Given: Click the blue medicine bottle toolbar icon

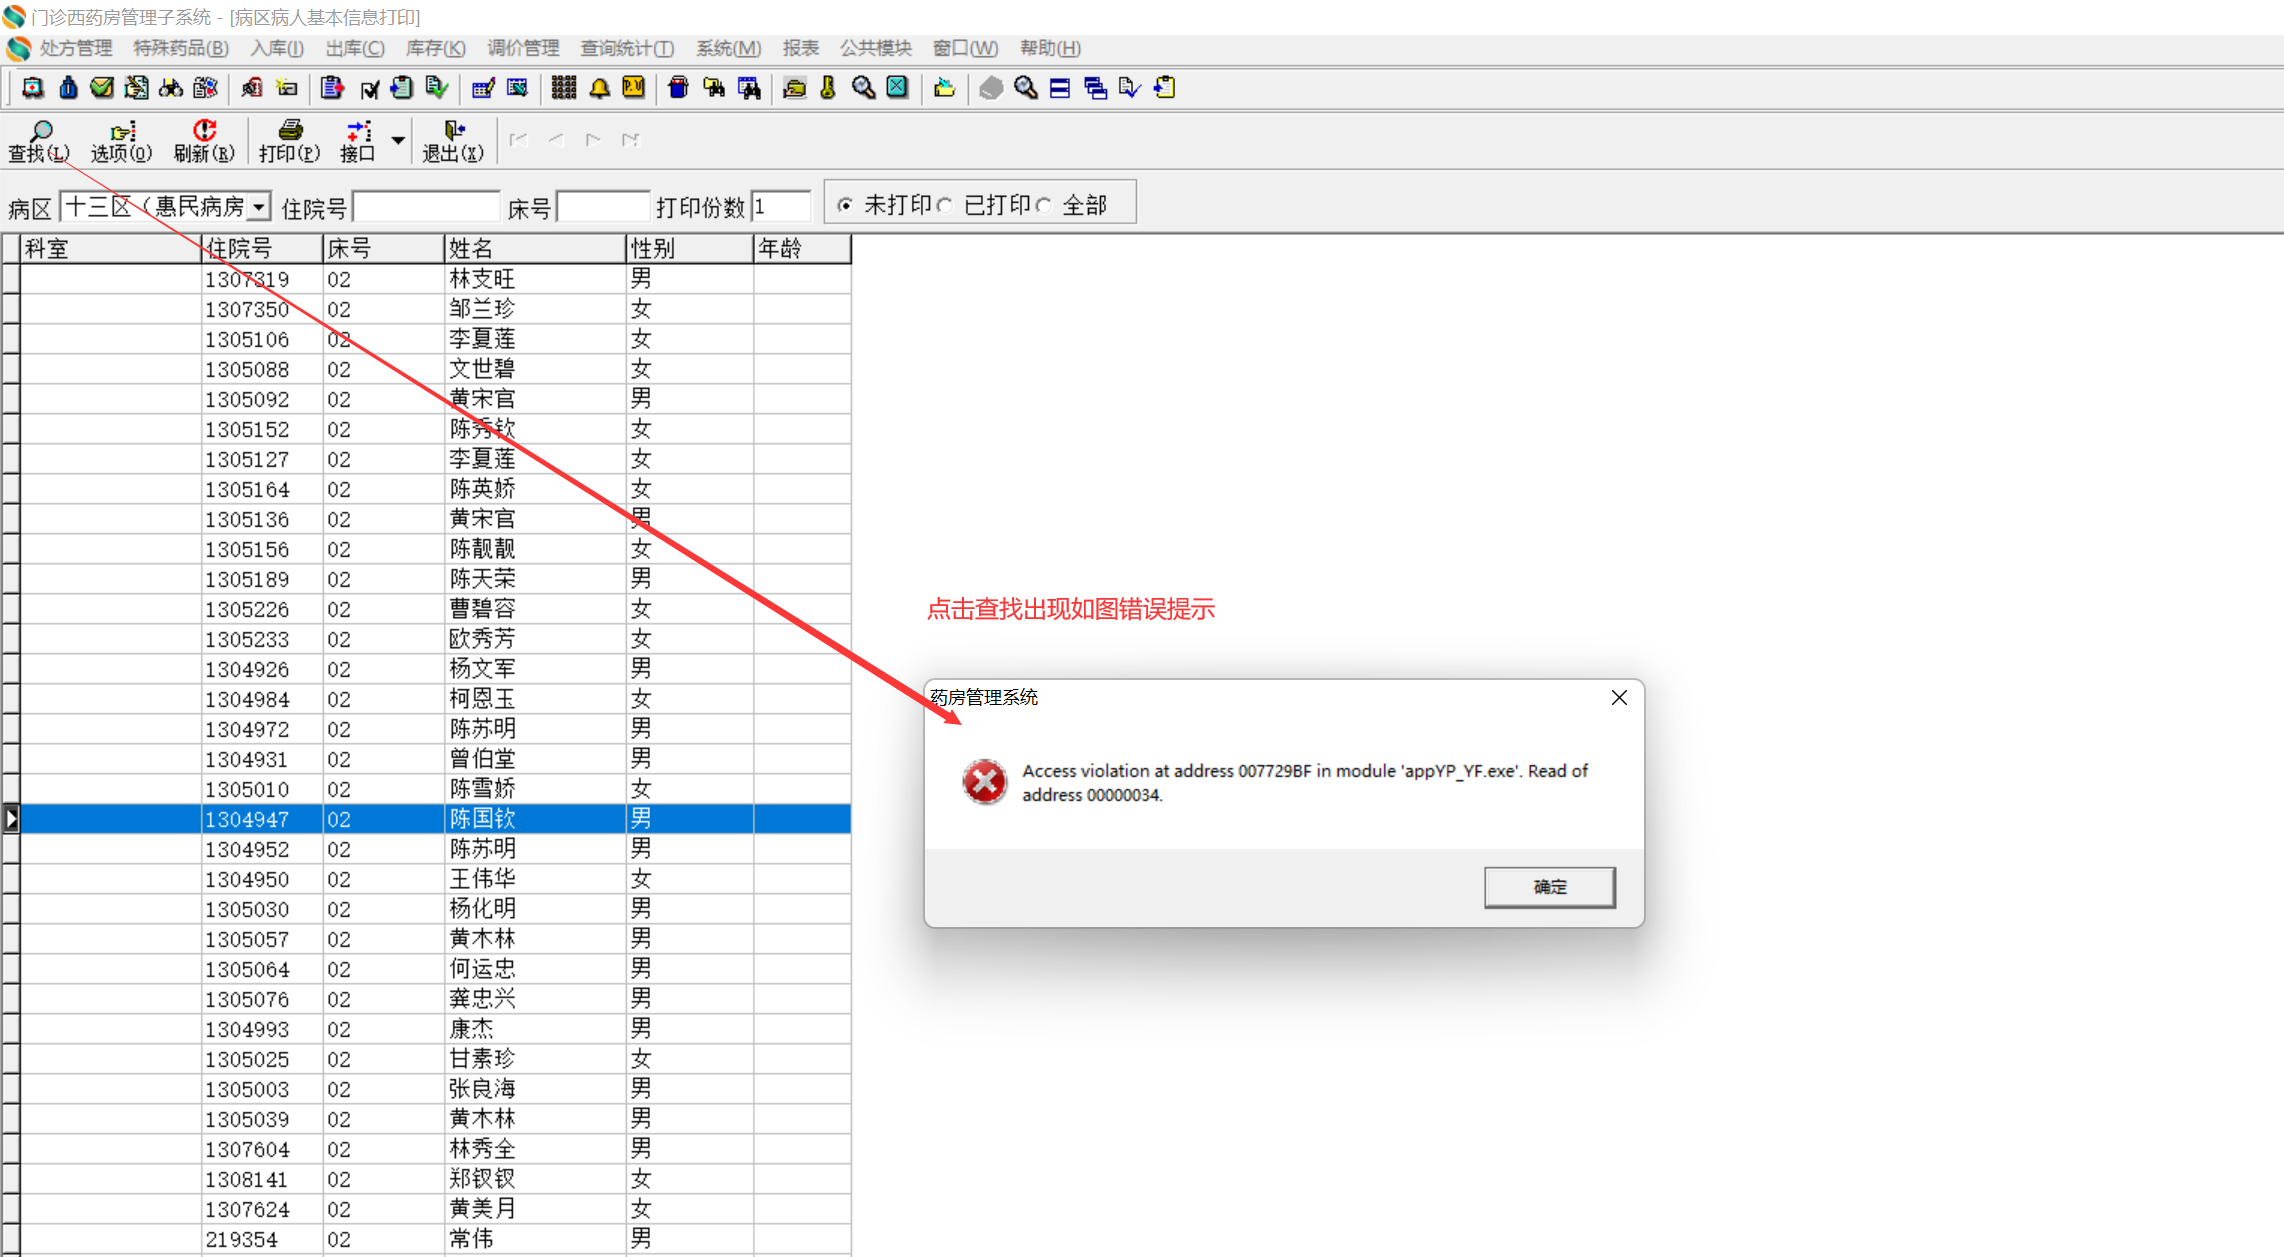Looking at the screenshot, I should [68, 88].
